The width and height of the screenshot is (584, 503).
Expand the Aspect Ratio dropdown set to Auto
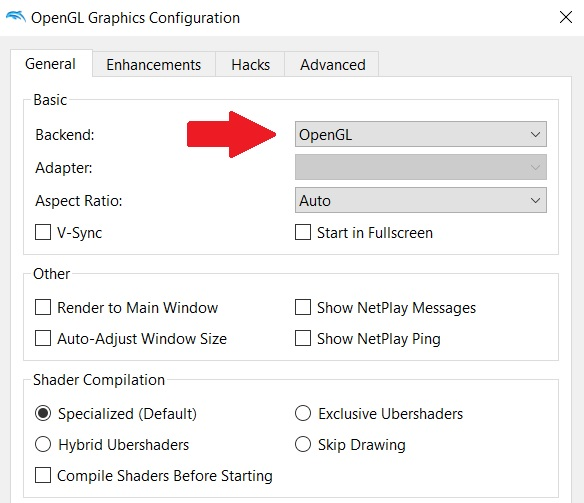point(420,200)
